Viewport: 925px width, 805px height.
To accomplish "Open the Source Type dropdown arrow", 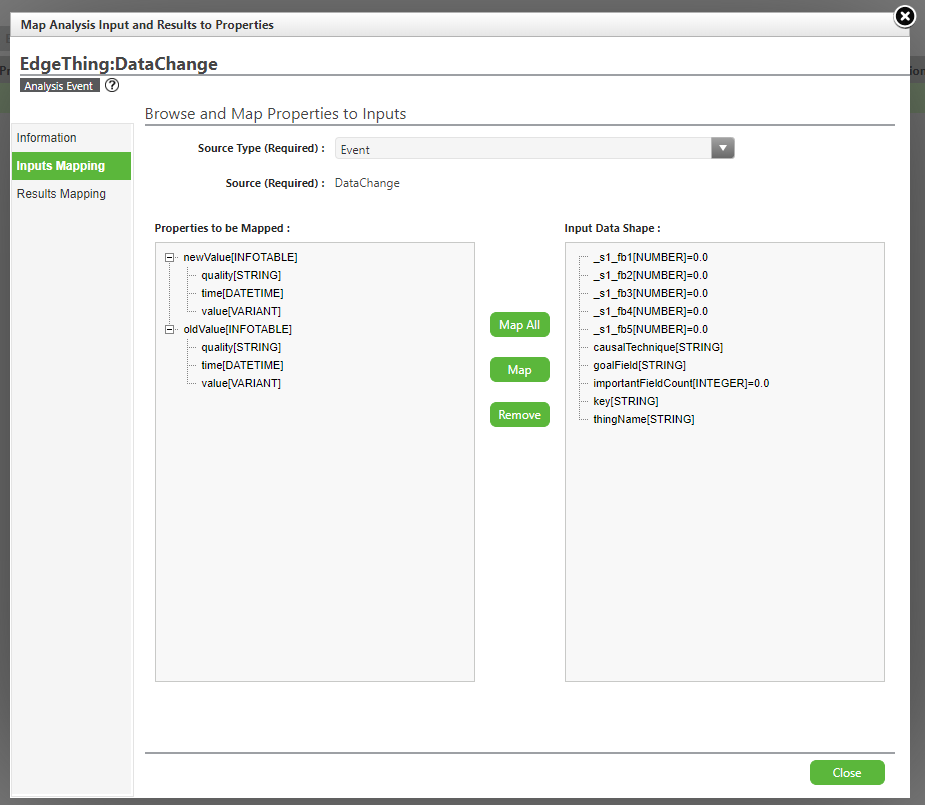I will (x=723, y=148).
